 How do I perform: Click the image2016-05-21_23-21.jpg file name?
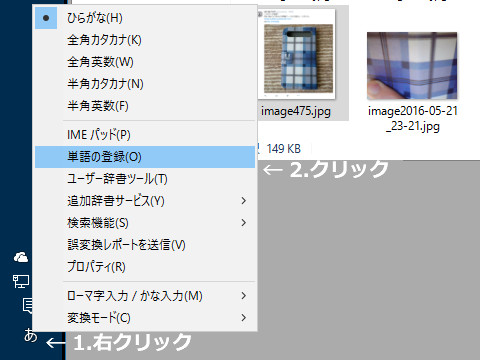pyautogui.click(x=413, y=119)
